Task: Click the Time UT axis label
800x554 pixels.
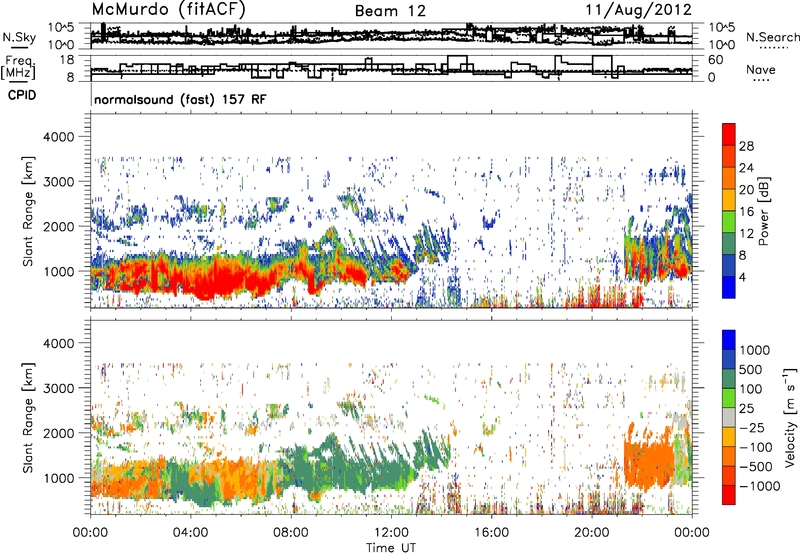Action: click(391, 548)
